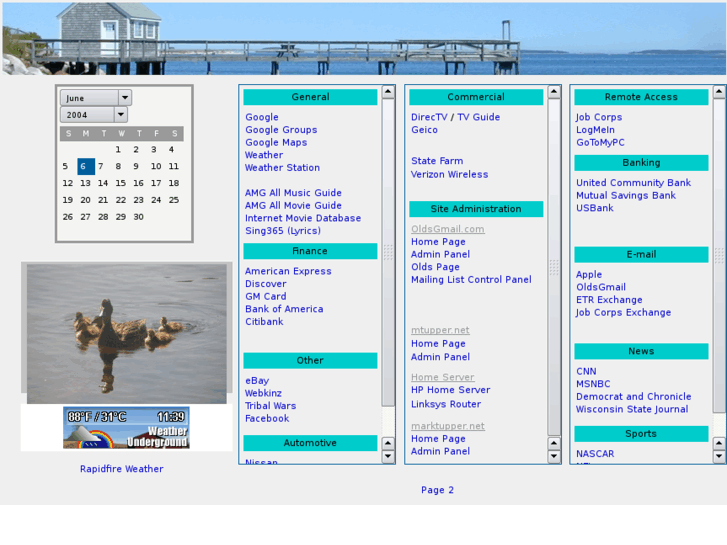Select day 15 in the calendar

point(121,183)
